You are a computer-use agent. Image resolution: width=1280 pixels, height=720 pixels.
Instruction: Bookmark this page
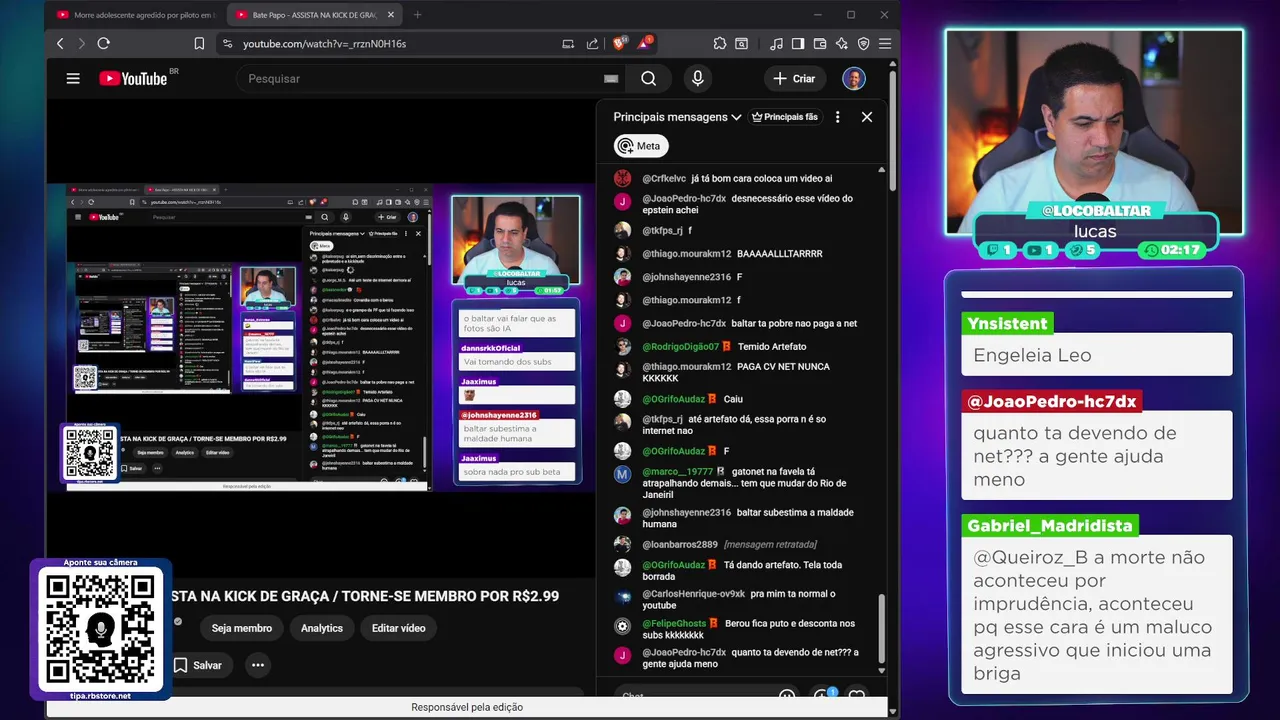(x=199, y=44)
